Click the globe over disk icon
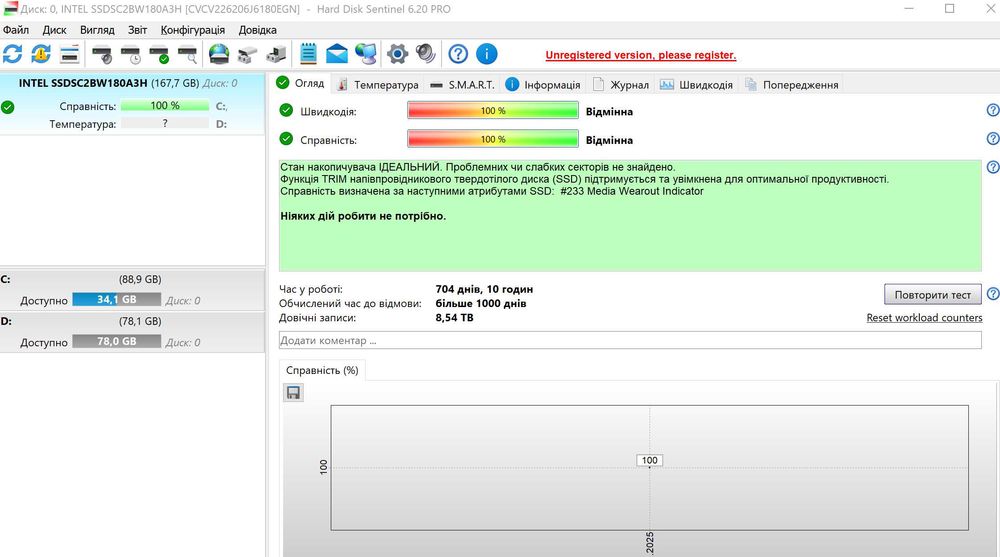1000x557 pixels. [219, 54]
